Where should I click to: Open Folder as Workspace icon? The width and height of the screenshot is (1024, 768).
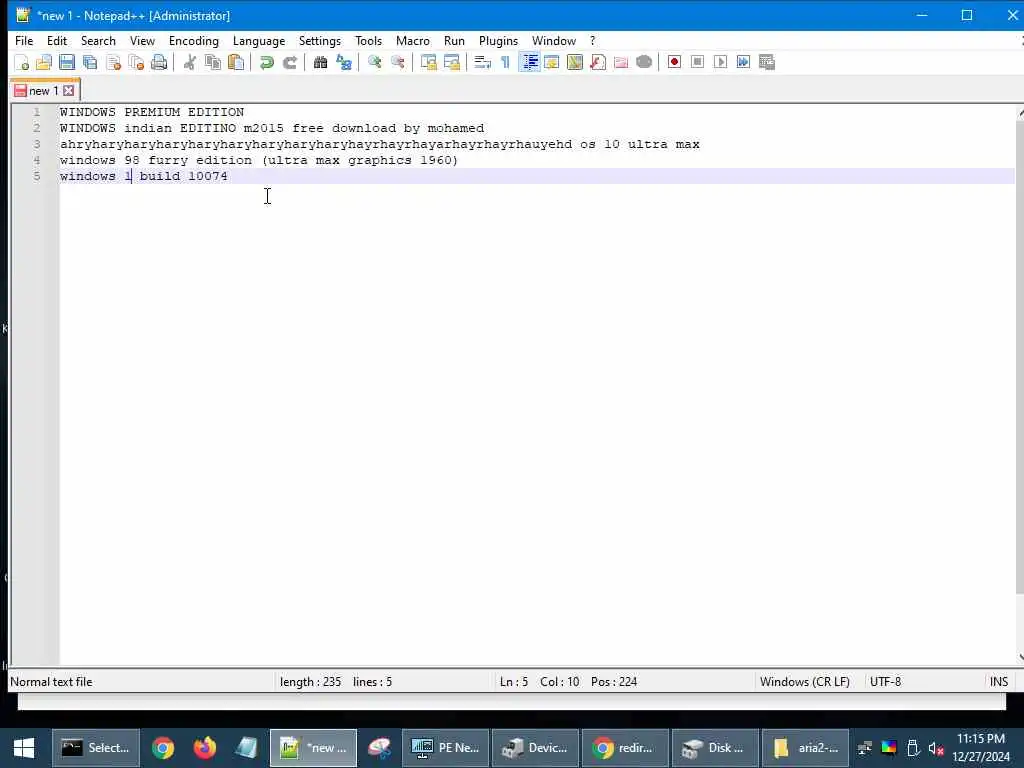coord(621,62)
